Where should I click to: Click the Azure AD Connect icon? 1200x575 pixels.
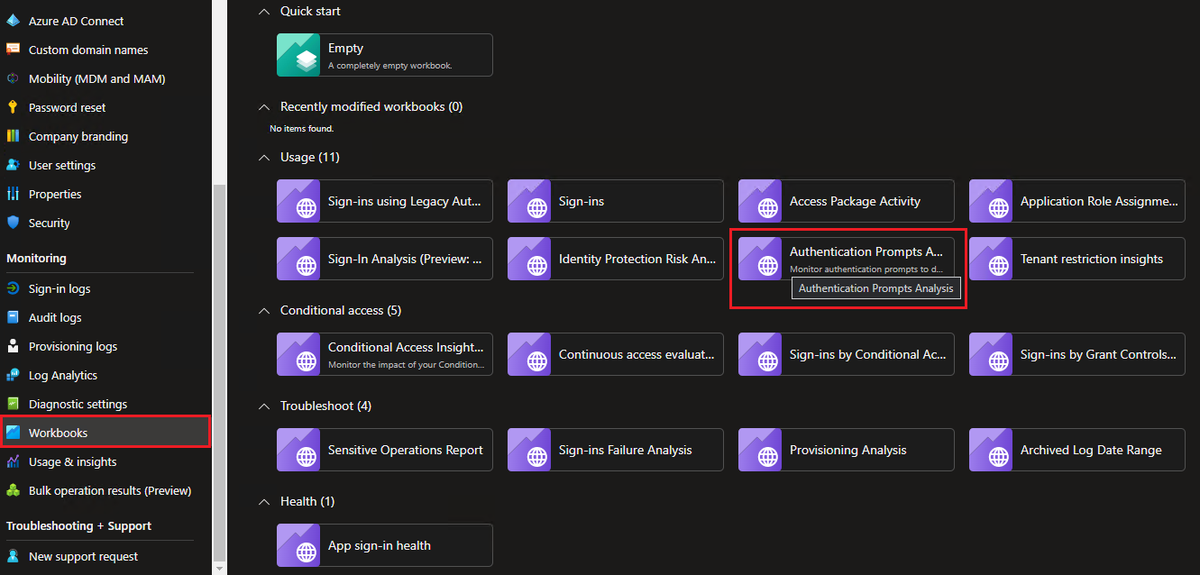pyautogui.click(x=13, y=21)
